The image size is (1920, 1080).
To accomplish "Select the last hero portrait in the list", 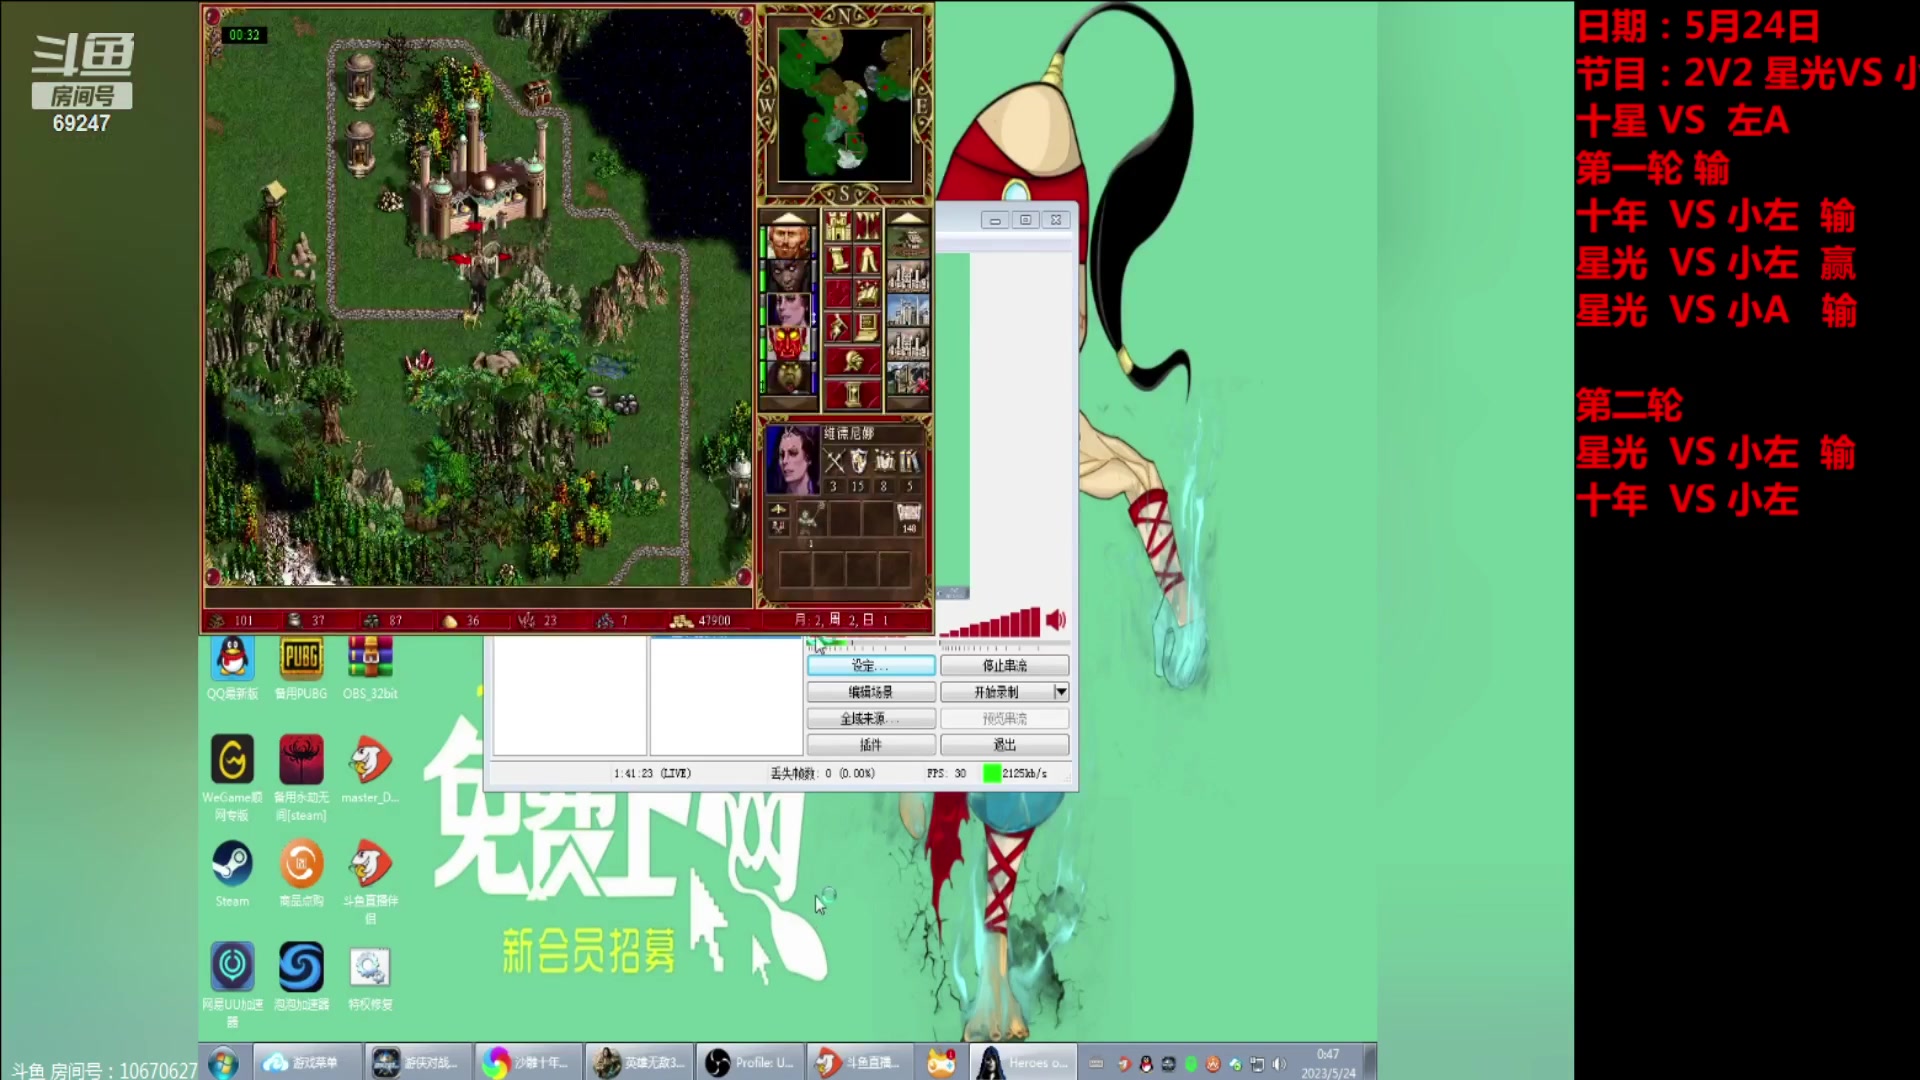I will click(x=789, y=376).
